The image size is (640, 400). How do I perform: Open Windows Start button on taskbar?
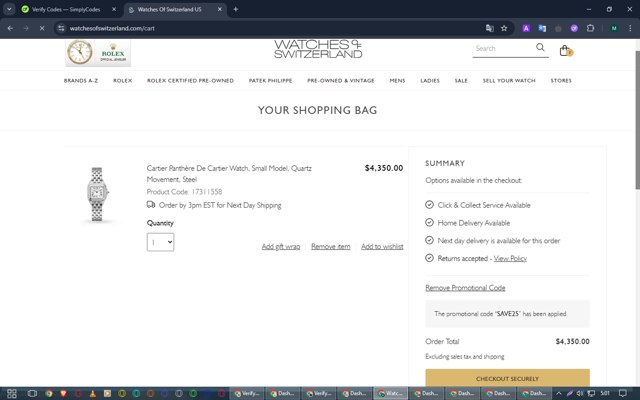coord(11,393)
